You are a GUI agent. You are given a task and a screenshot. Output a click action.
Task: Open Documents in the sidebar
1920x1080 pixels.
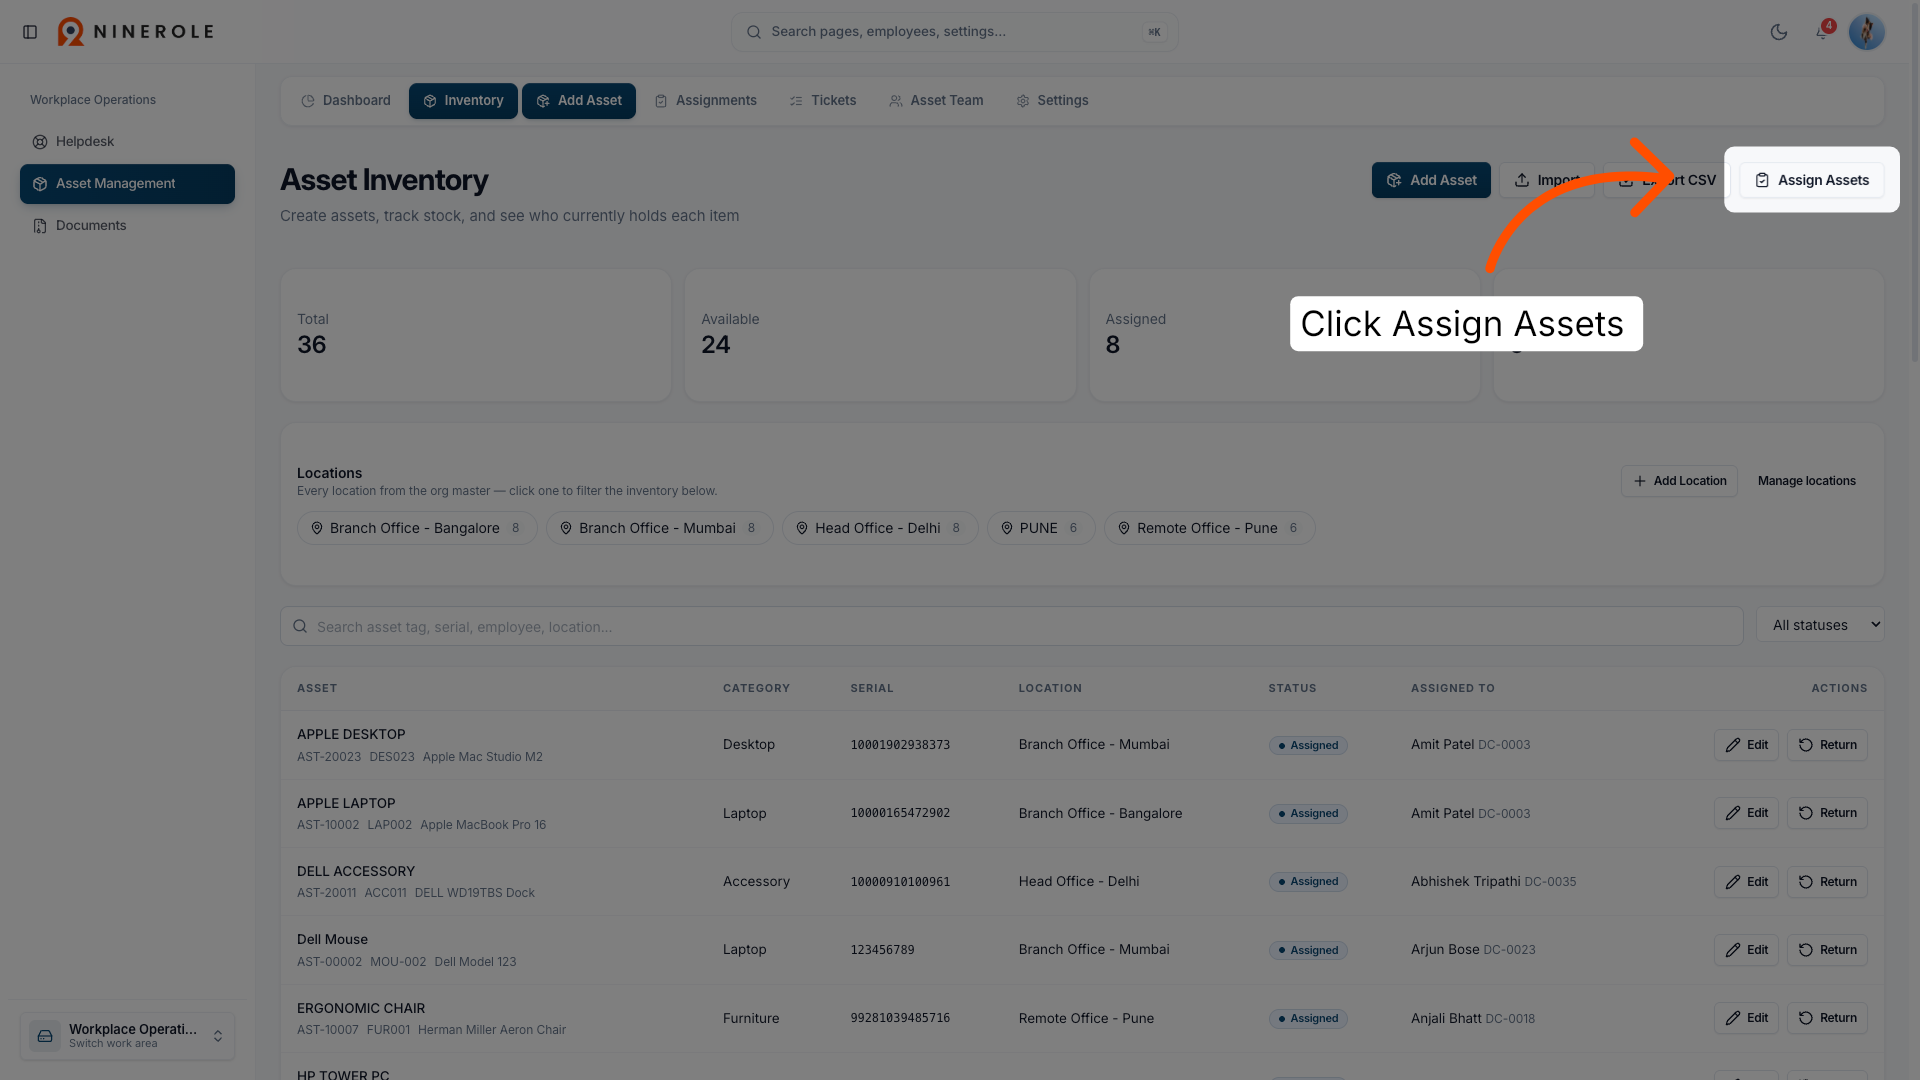pyautogui.click(x=127, y=226)
